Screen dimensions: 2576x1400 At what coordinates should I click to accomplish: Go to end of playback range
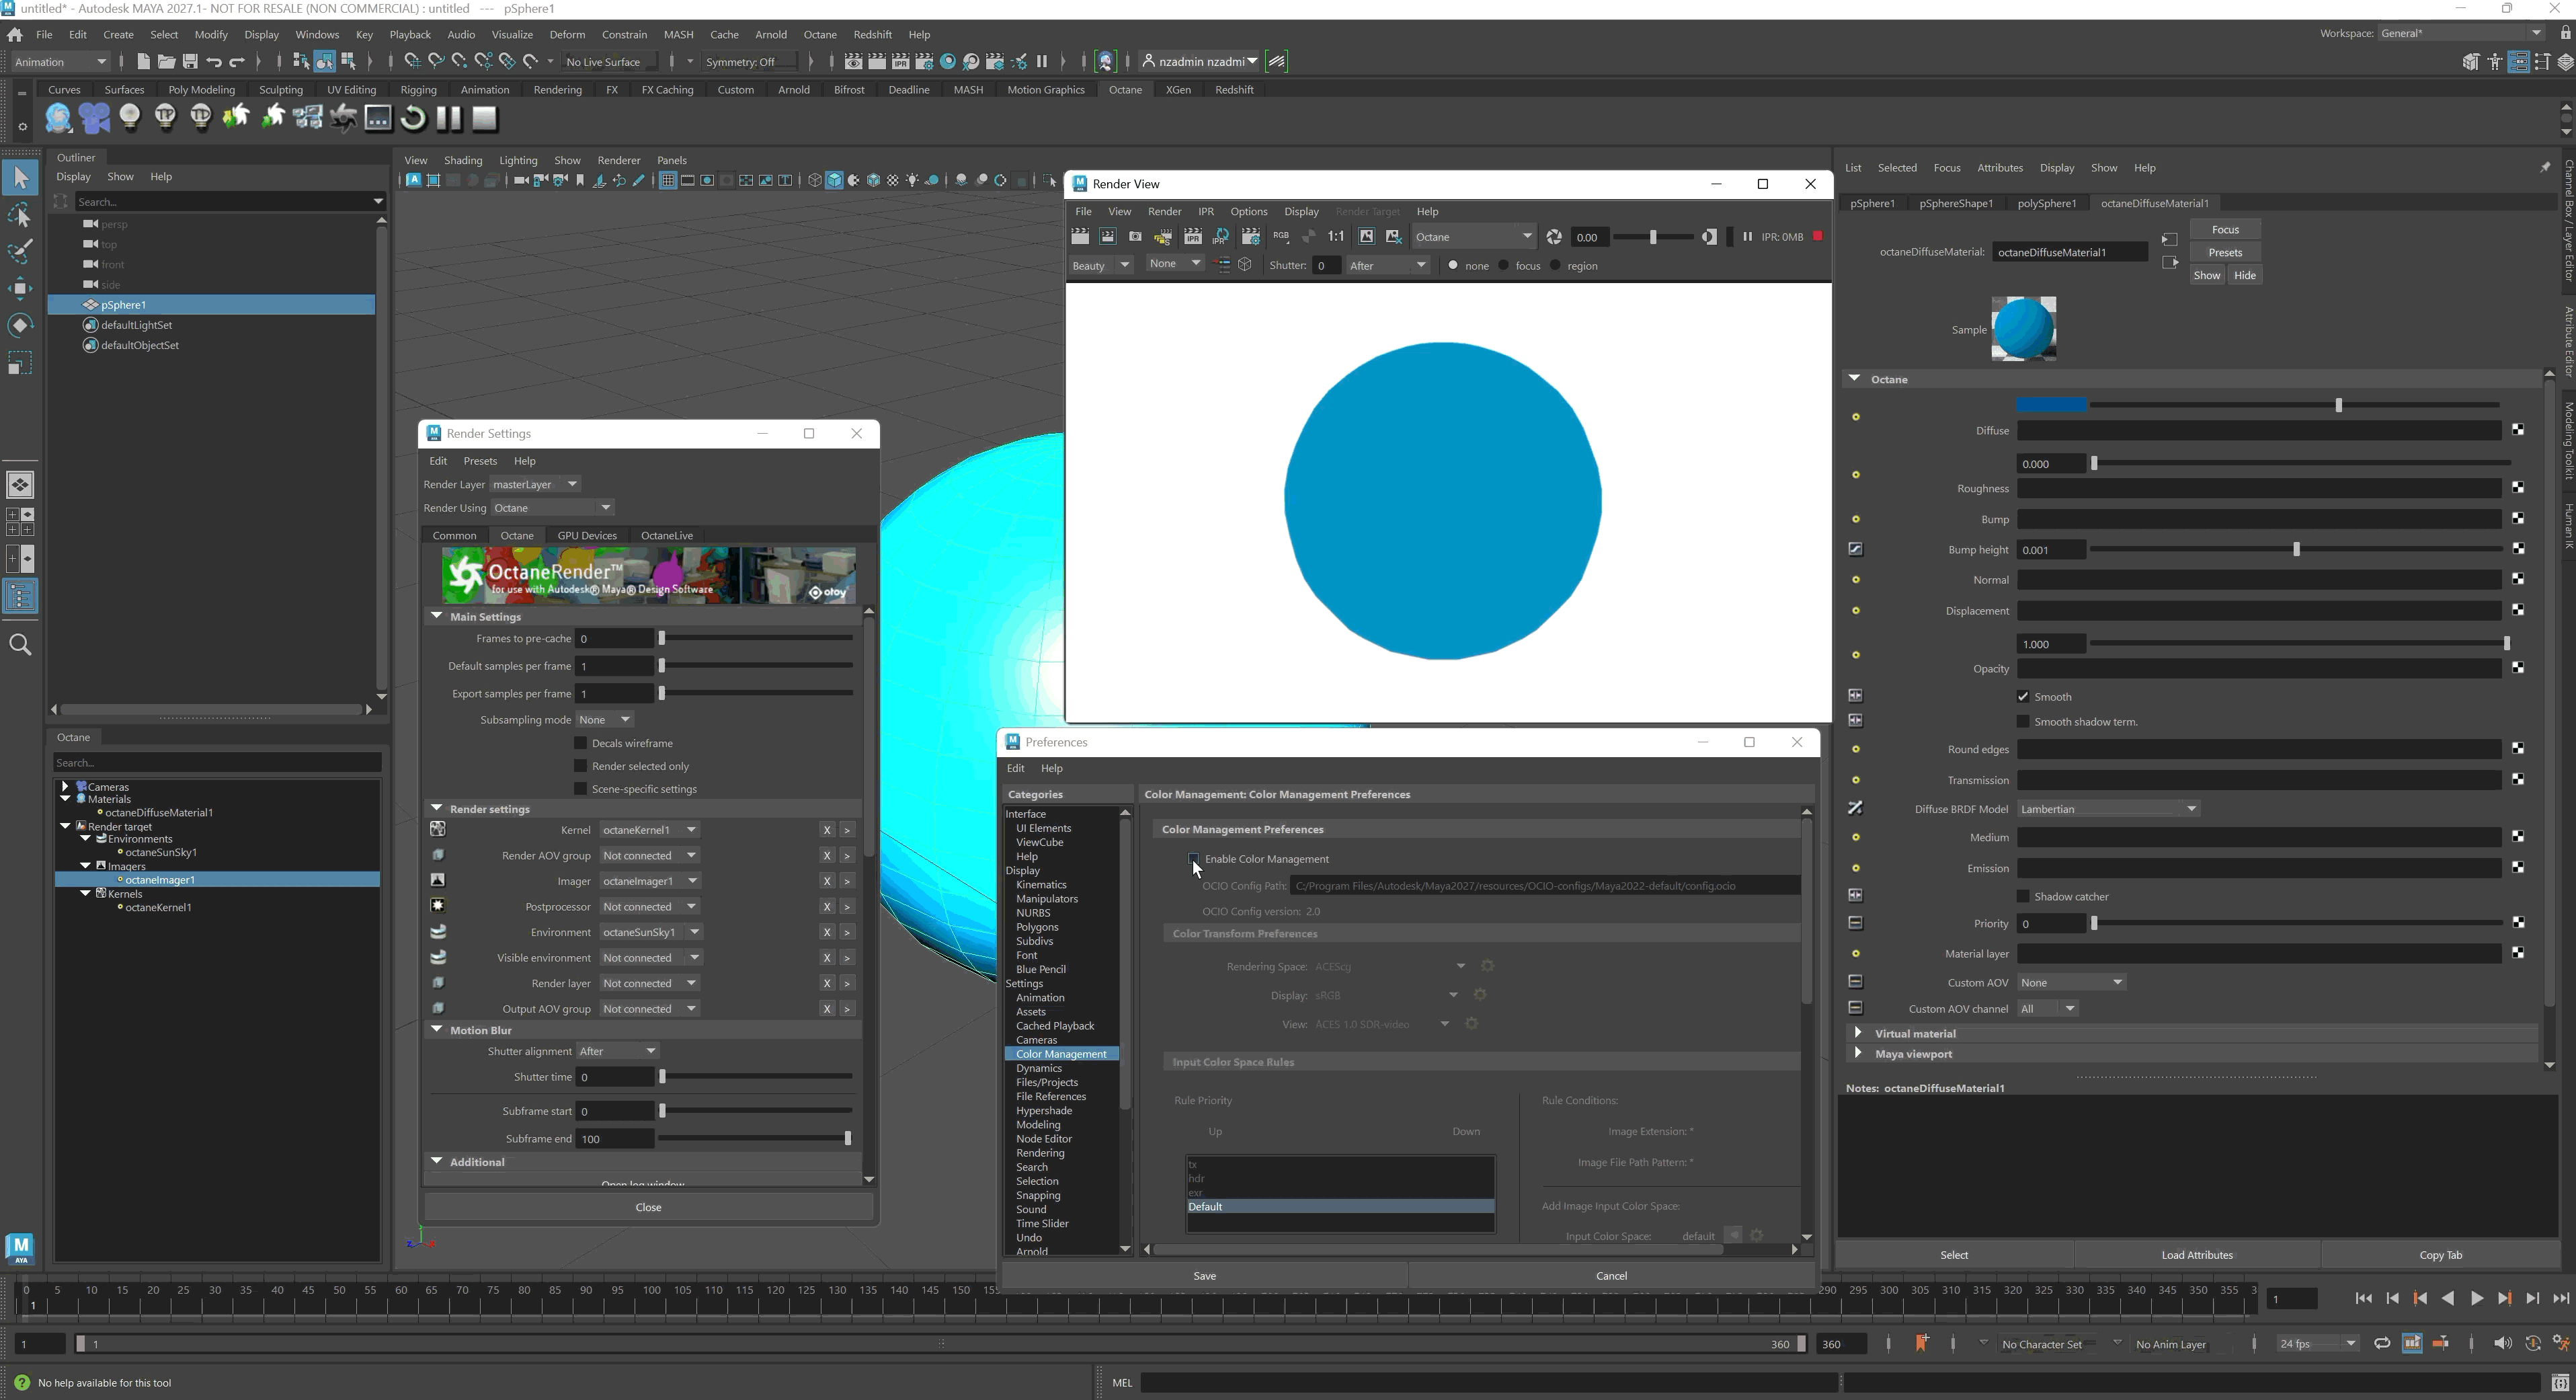(x=2560, y=1299)
